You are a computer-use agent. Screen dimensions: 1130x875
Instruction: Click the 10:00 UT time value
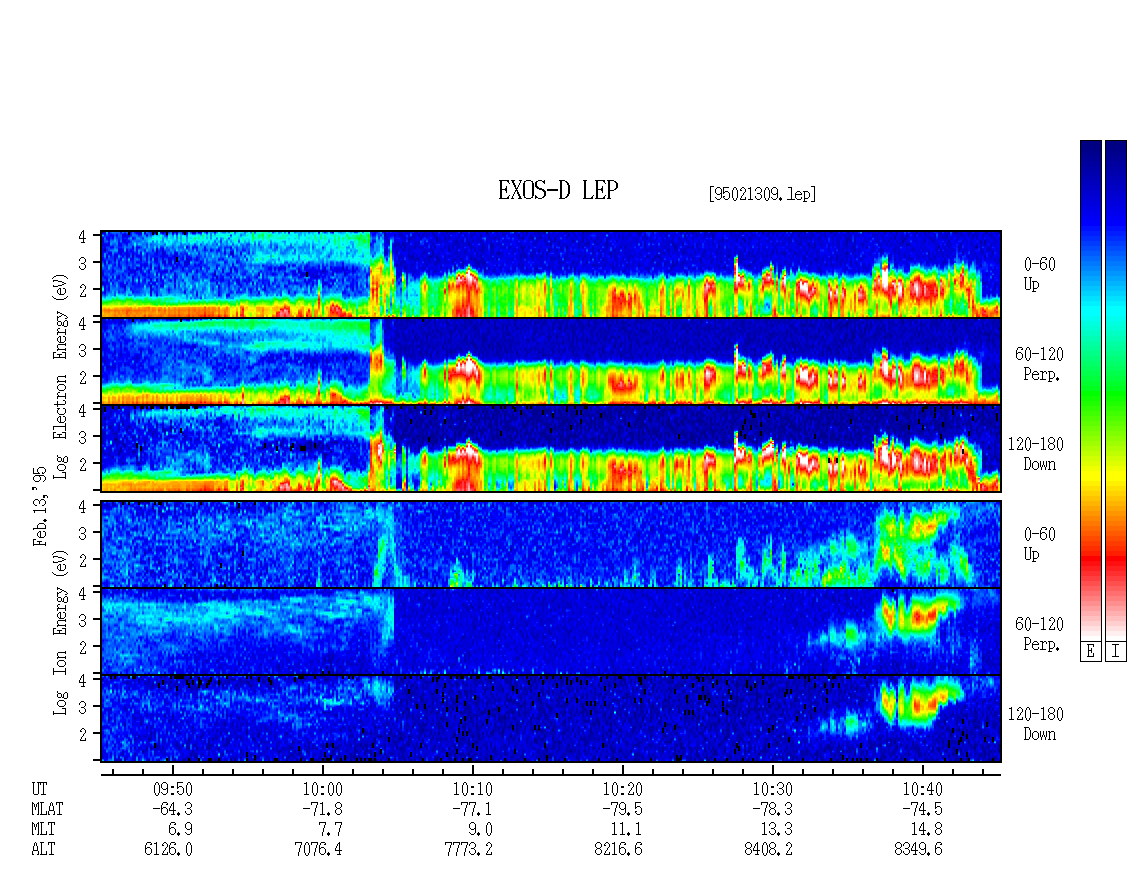click(x=322, y=789)
